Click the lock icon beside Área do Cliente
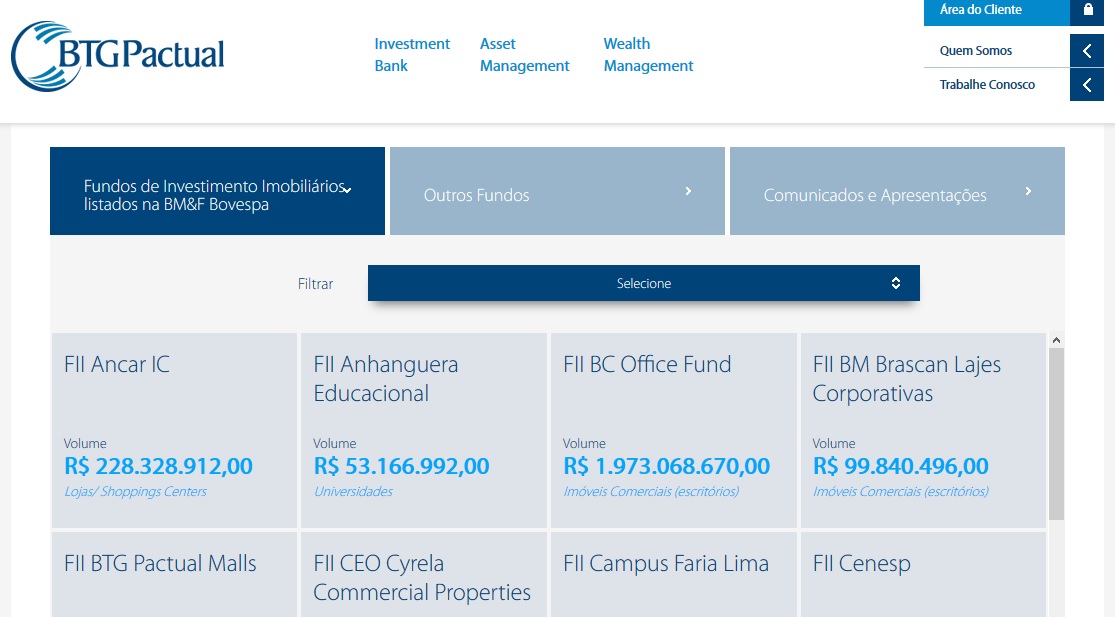1115x617 pixels. 1087,11
